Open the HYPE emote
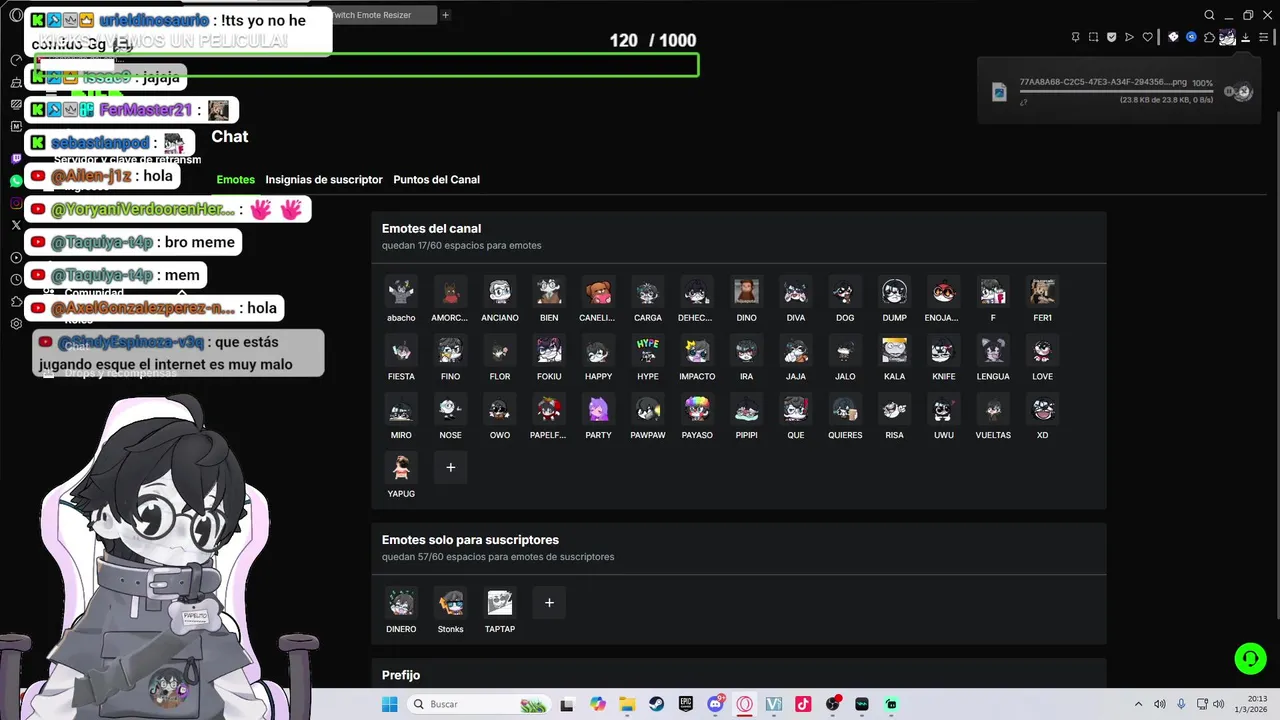Screen dimensions: 1280x720 648,351
